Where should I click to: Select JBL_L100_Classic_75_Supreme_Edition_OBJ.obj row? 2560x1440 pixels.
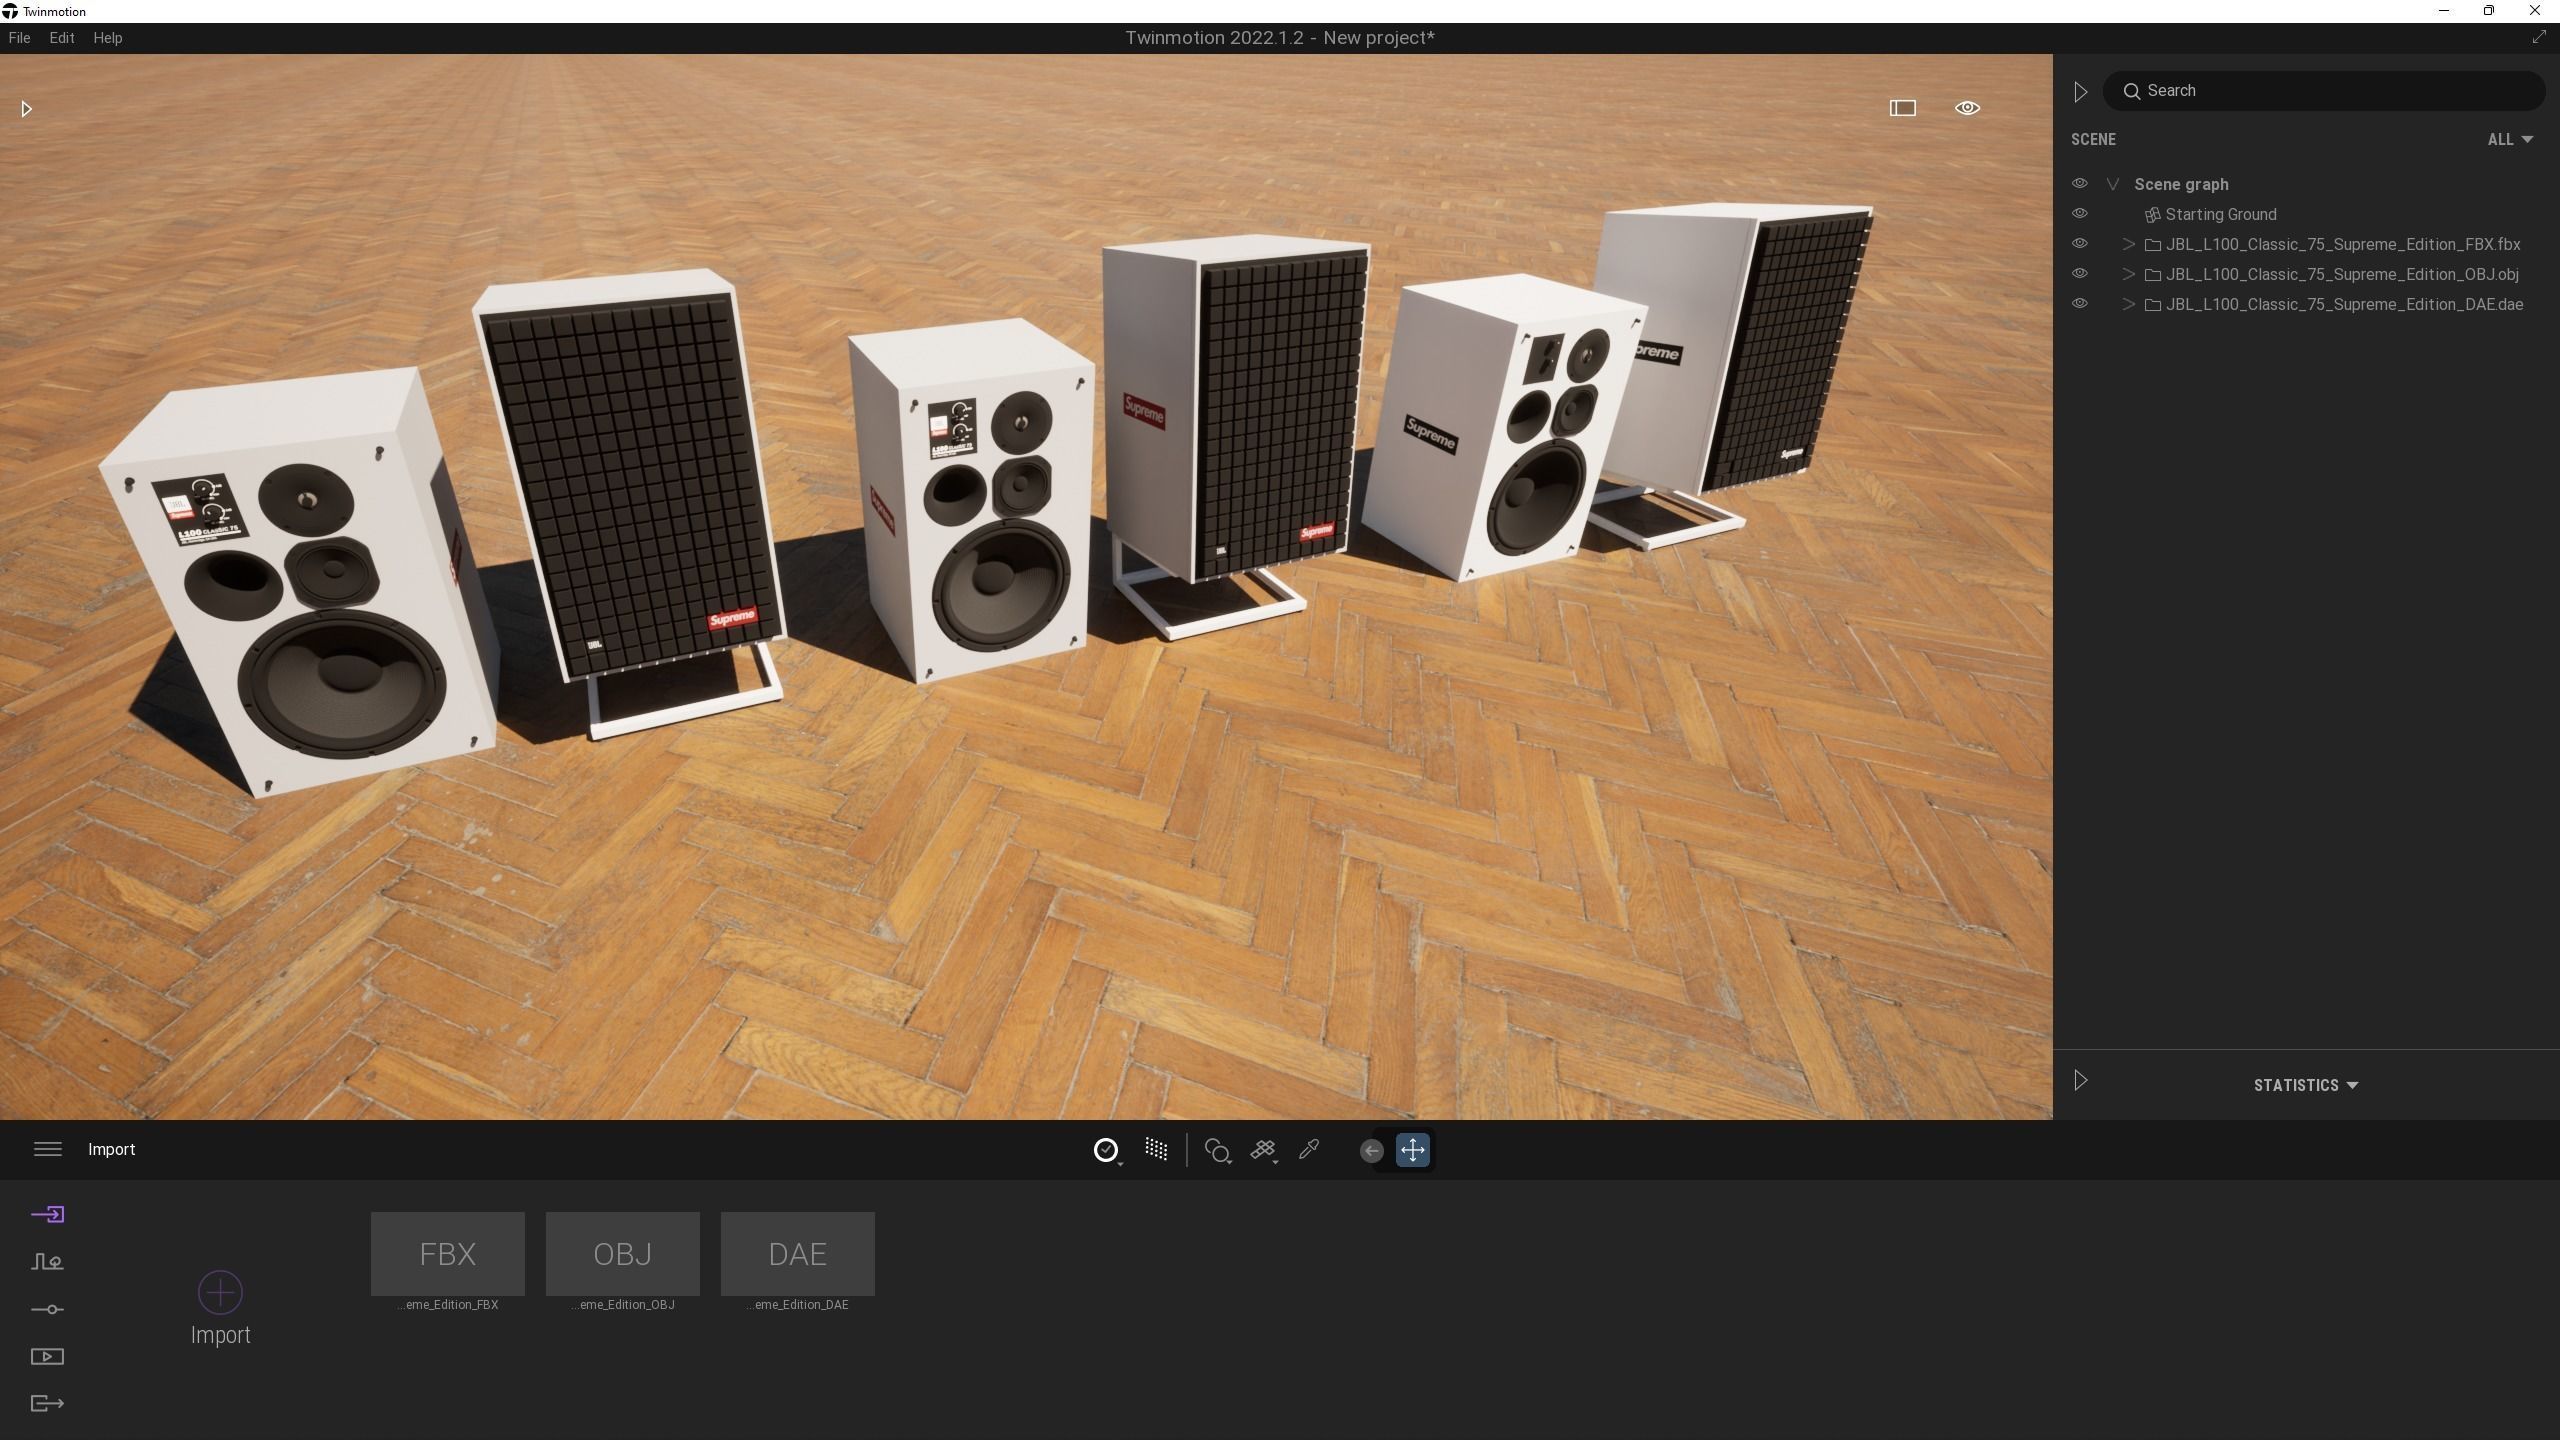(x=2341, y=274)
